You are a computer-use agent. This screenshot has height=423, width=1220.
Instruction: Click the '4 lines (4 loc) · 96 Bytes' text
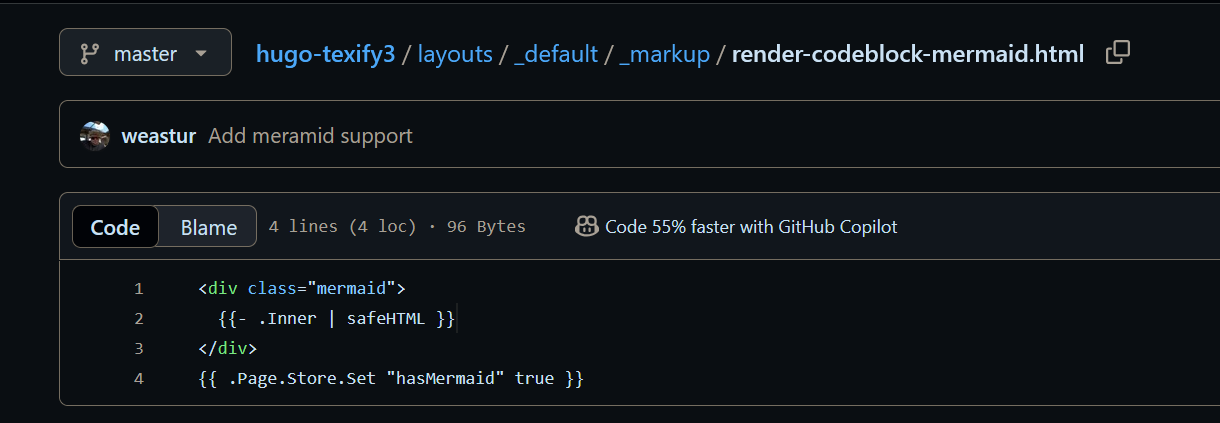pyautogui.click(x=397, y=227)
